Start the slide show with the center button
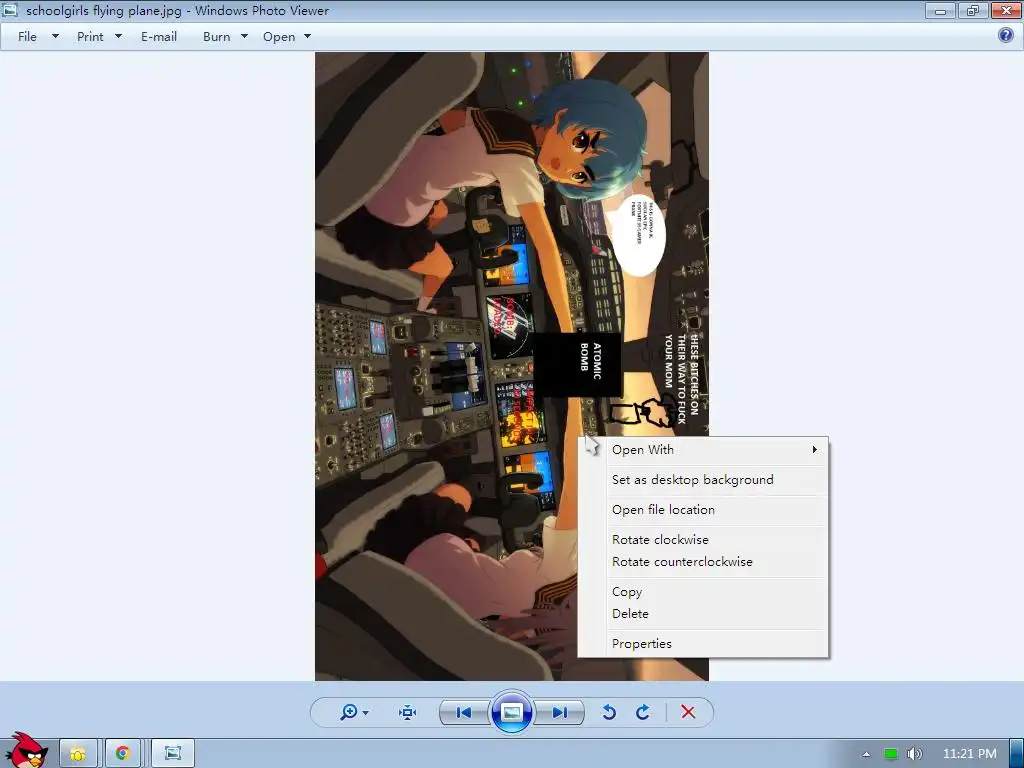 (x=511, y=712)
